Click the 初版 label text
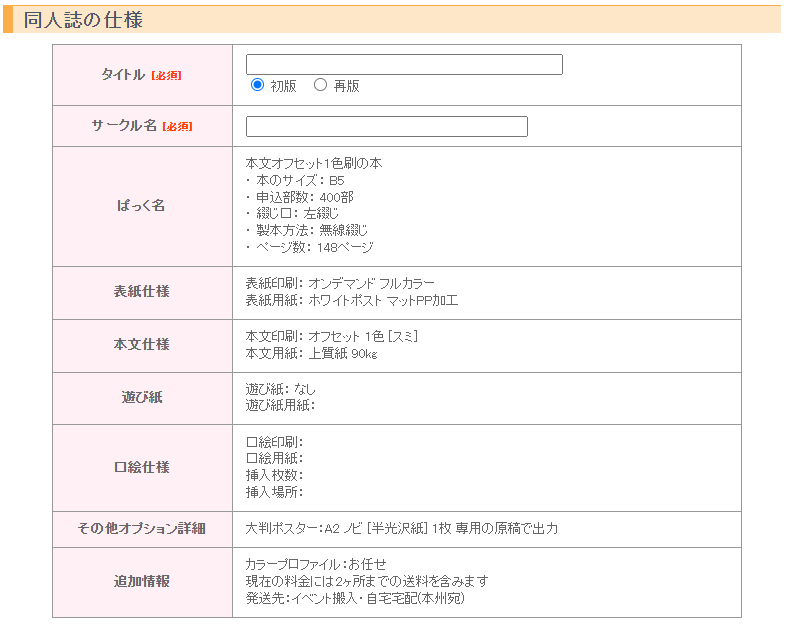The width and height of the screenshot is (786, 624). coord(283,86)
